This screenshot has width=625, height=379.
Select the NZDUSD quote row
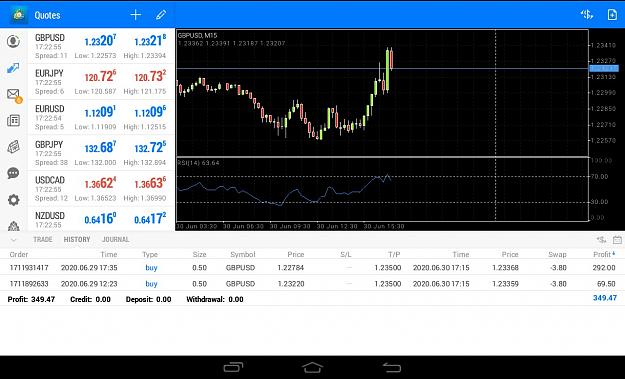101,219
